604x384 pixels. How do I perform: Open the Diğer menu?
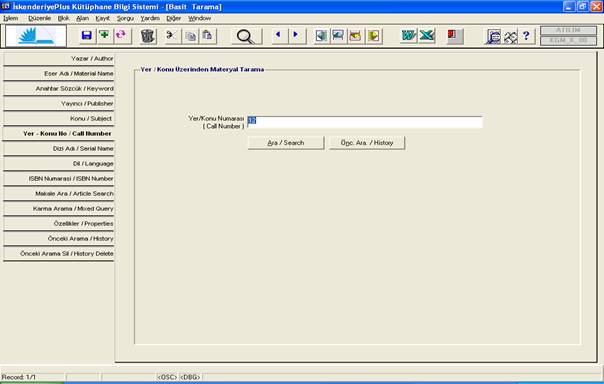tap(173, 18)
